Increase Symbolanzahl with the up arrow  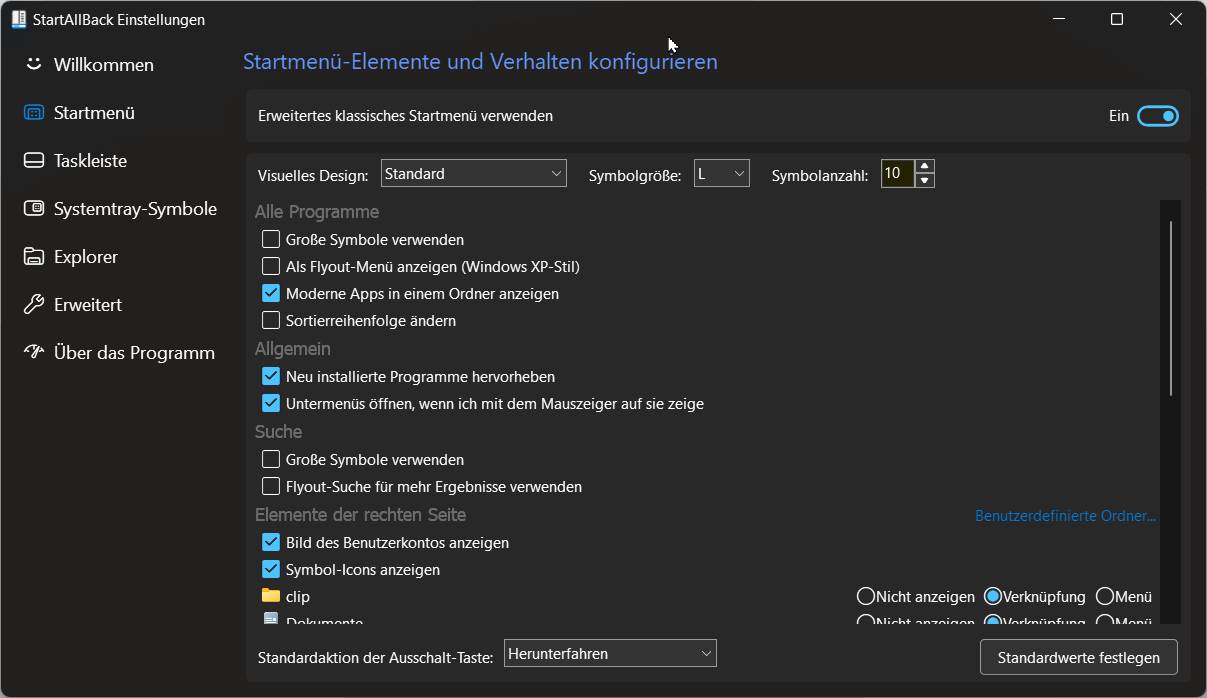(925, 167)
